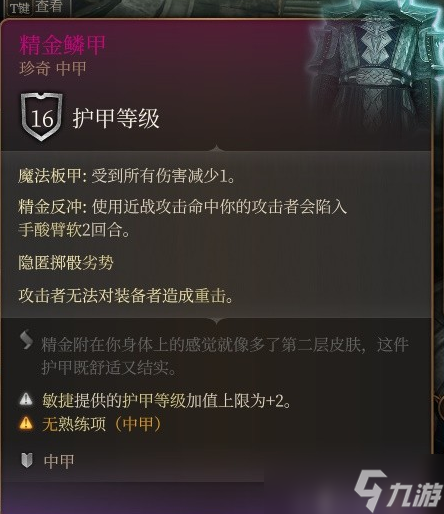Click the item title 精金鳞甲
Viewport: 444px width, 514px height.
(x=62, y=45)
